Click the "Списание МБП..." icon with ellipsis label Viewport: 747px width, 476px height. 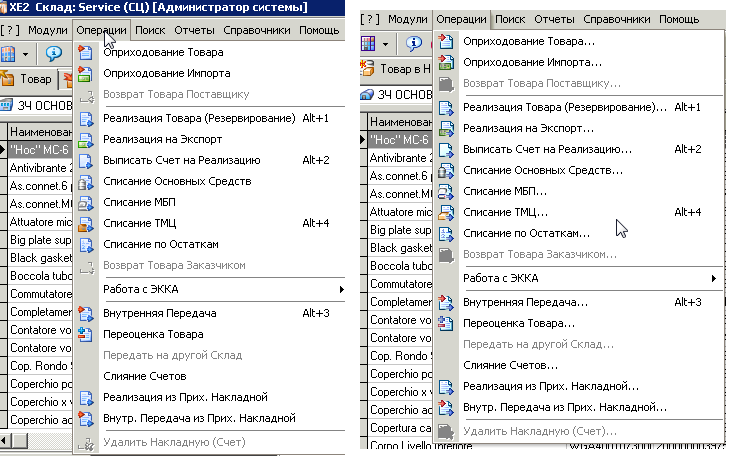click(446, 191)
